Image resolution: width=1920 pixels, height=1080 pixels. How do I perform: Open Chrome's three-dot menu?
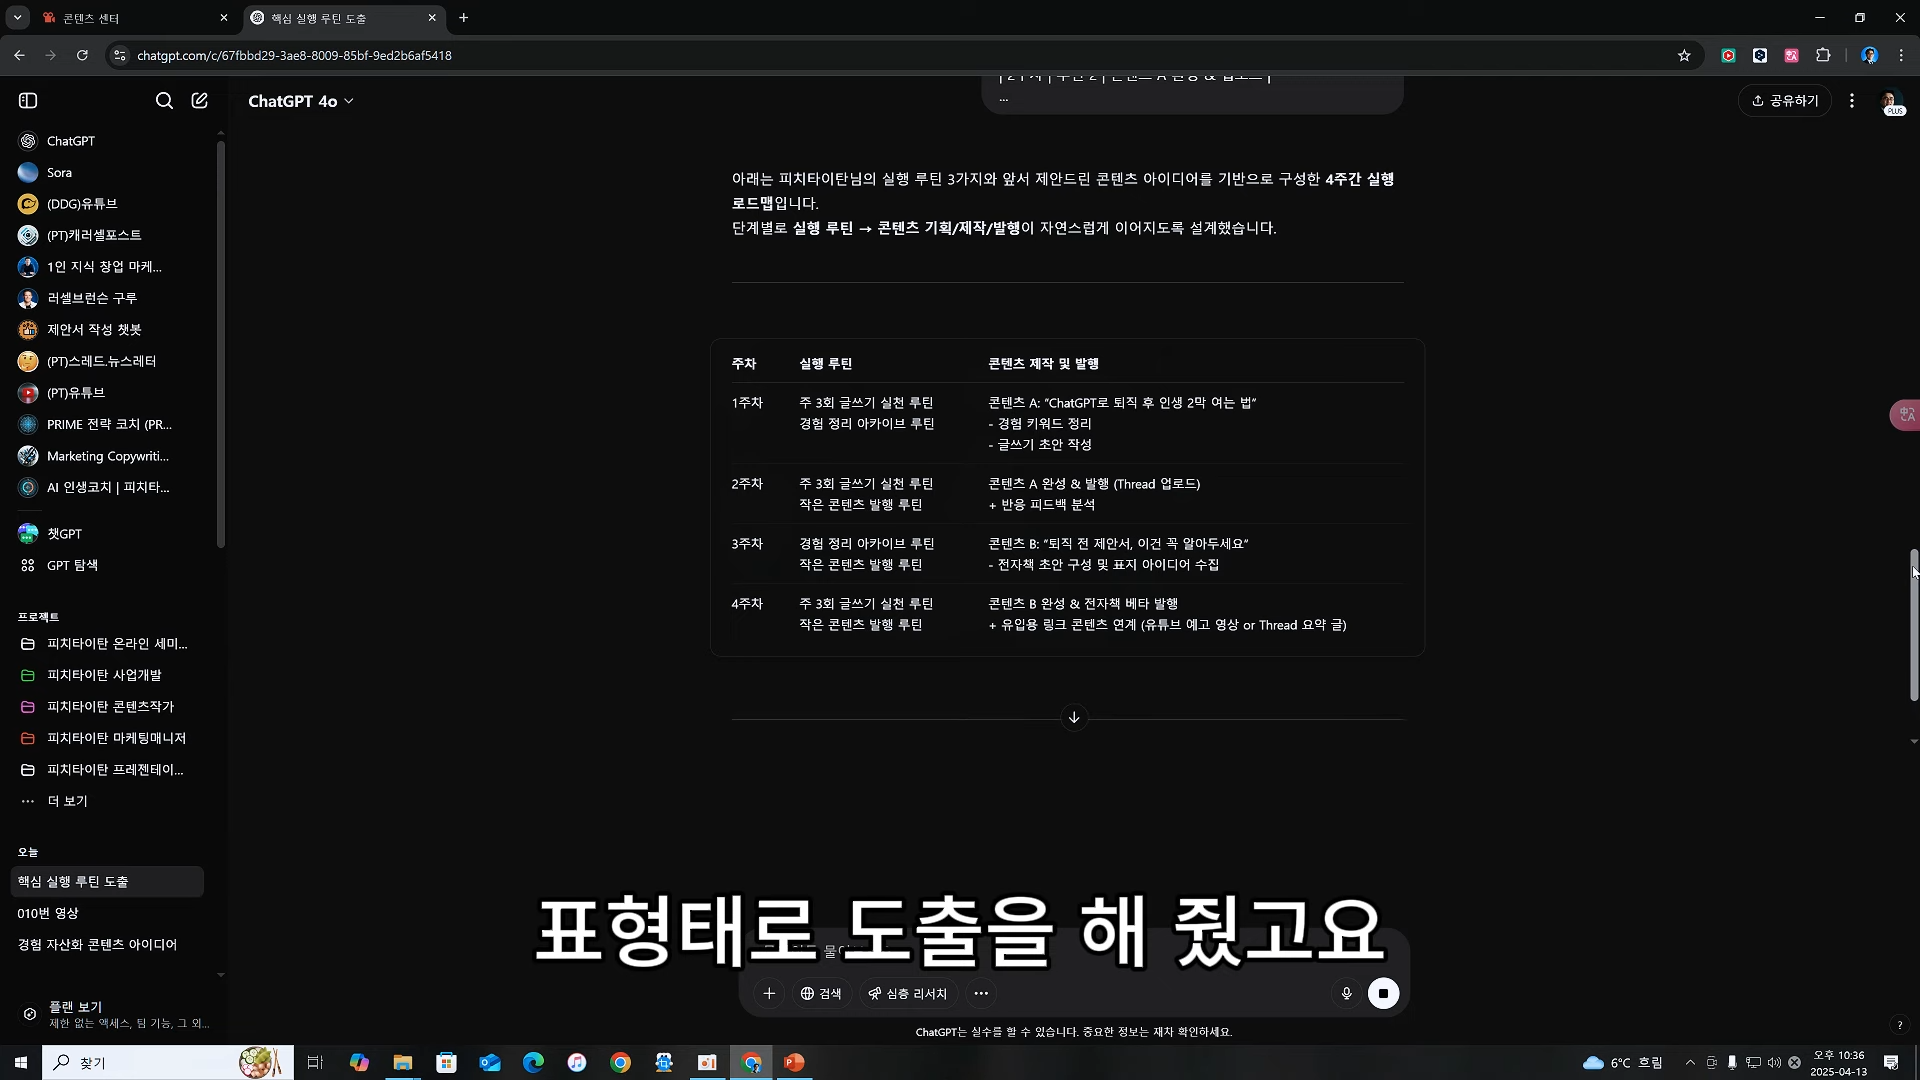tap(1901, 55)
